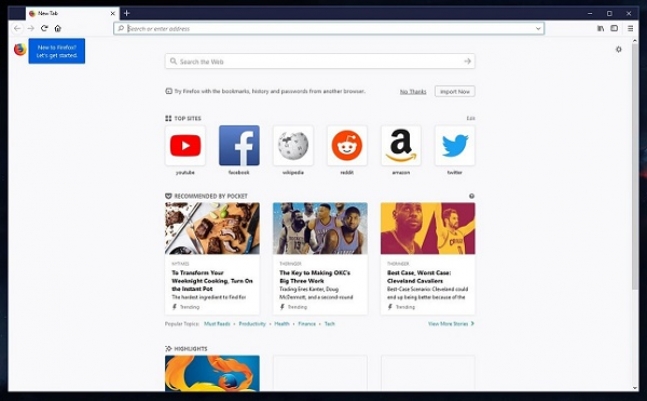This screenshot has height=401, width=647.
Task: Open the youtube top site tile
Action: coord(185,146)
